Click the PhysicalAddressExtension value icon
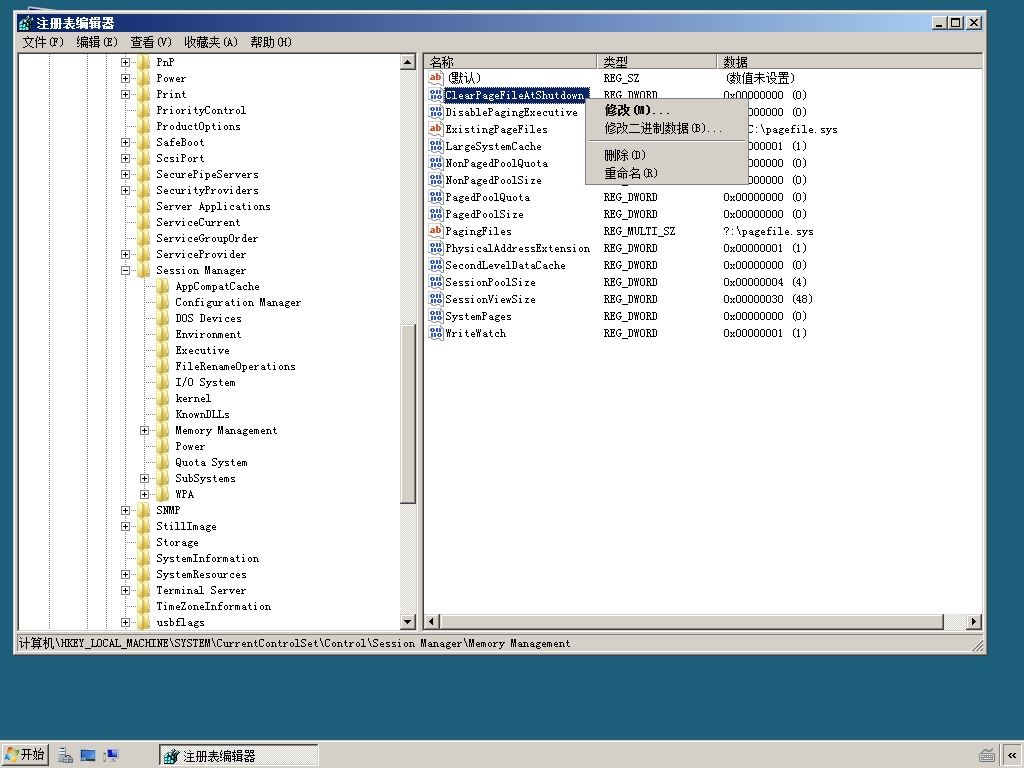Image resolution: width=1024 pixels, height=768 pixels. click(436, 248)
